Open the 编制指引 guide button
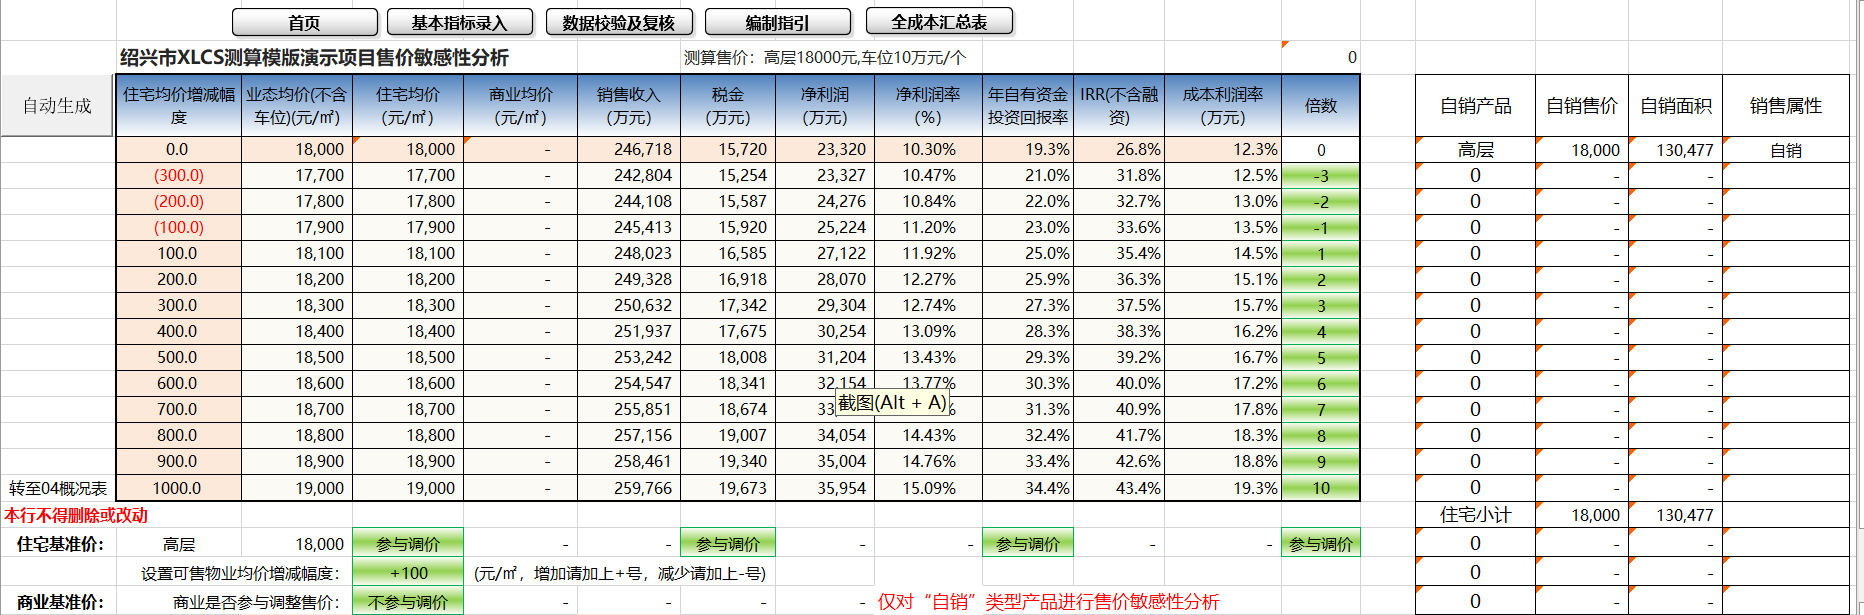 (777, 22)
